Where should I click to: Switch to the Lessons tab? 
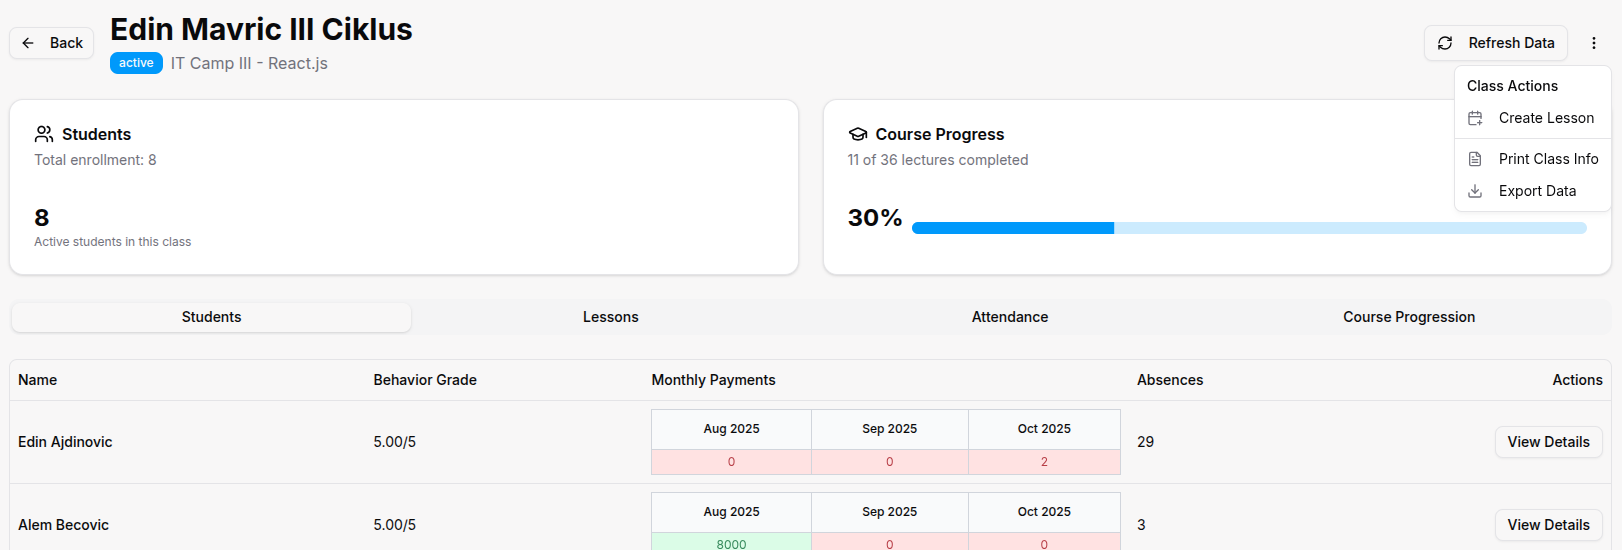tap(610, 317)
